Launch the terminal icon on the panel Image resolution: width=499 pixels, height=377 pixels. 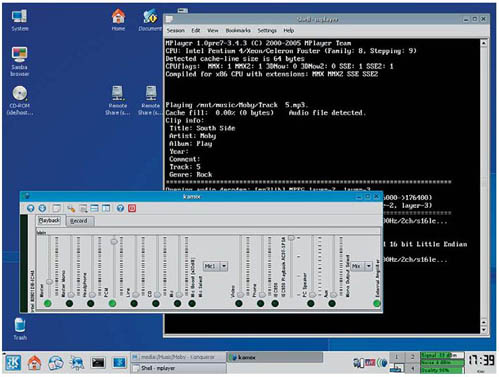click(x=98, y=363)
